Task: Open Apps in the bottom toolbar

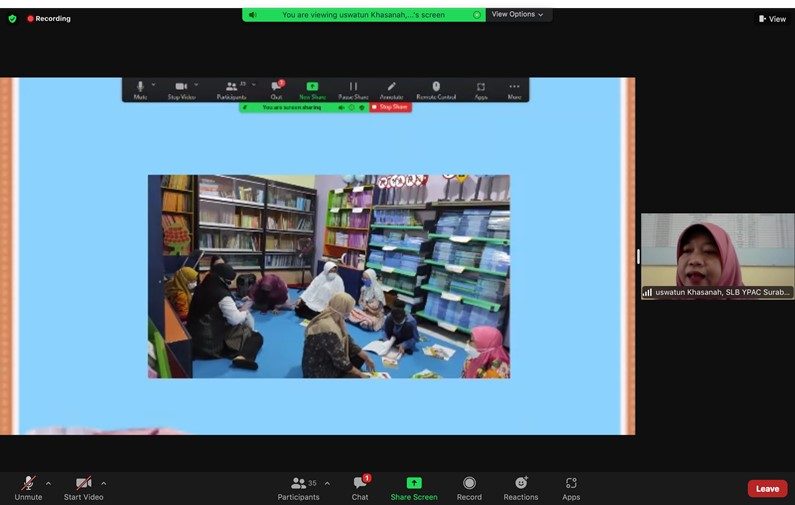Action: 571,487
